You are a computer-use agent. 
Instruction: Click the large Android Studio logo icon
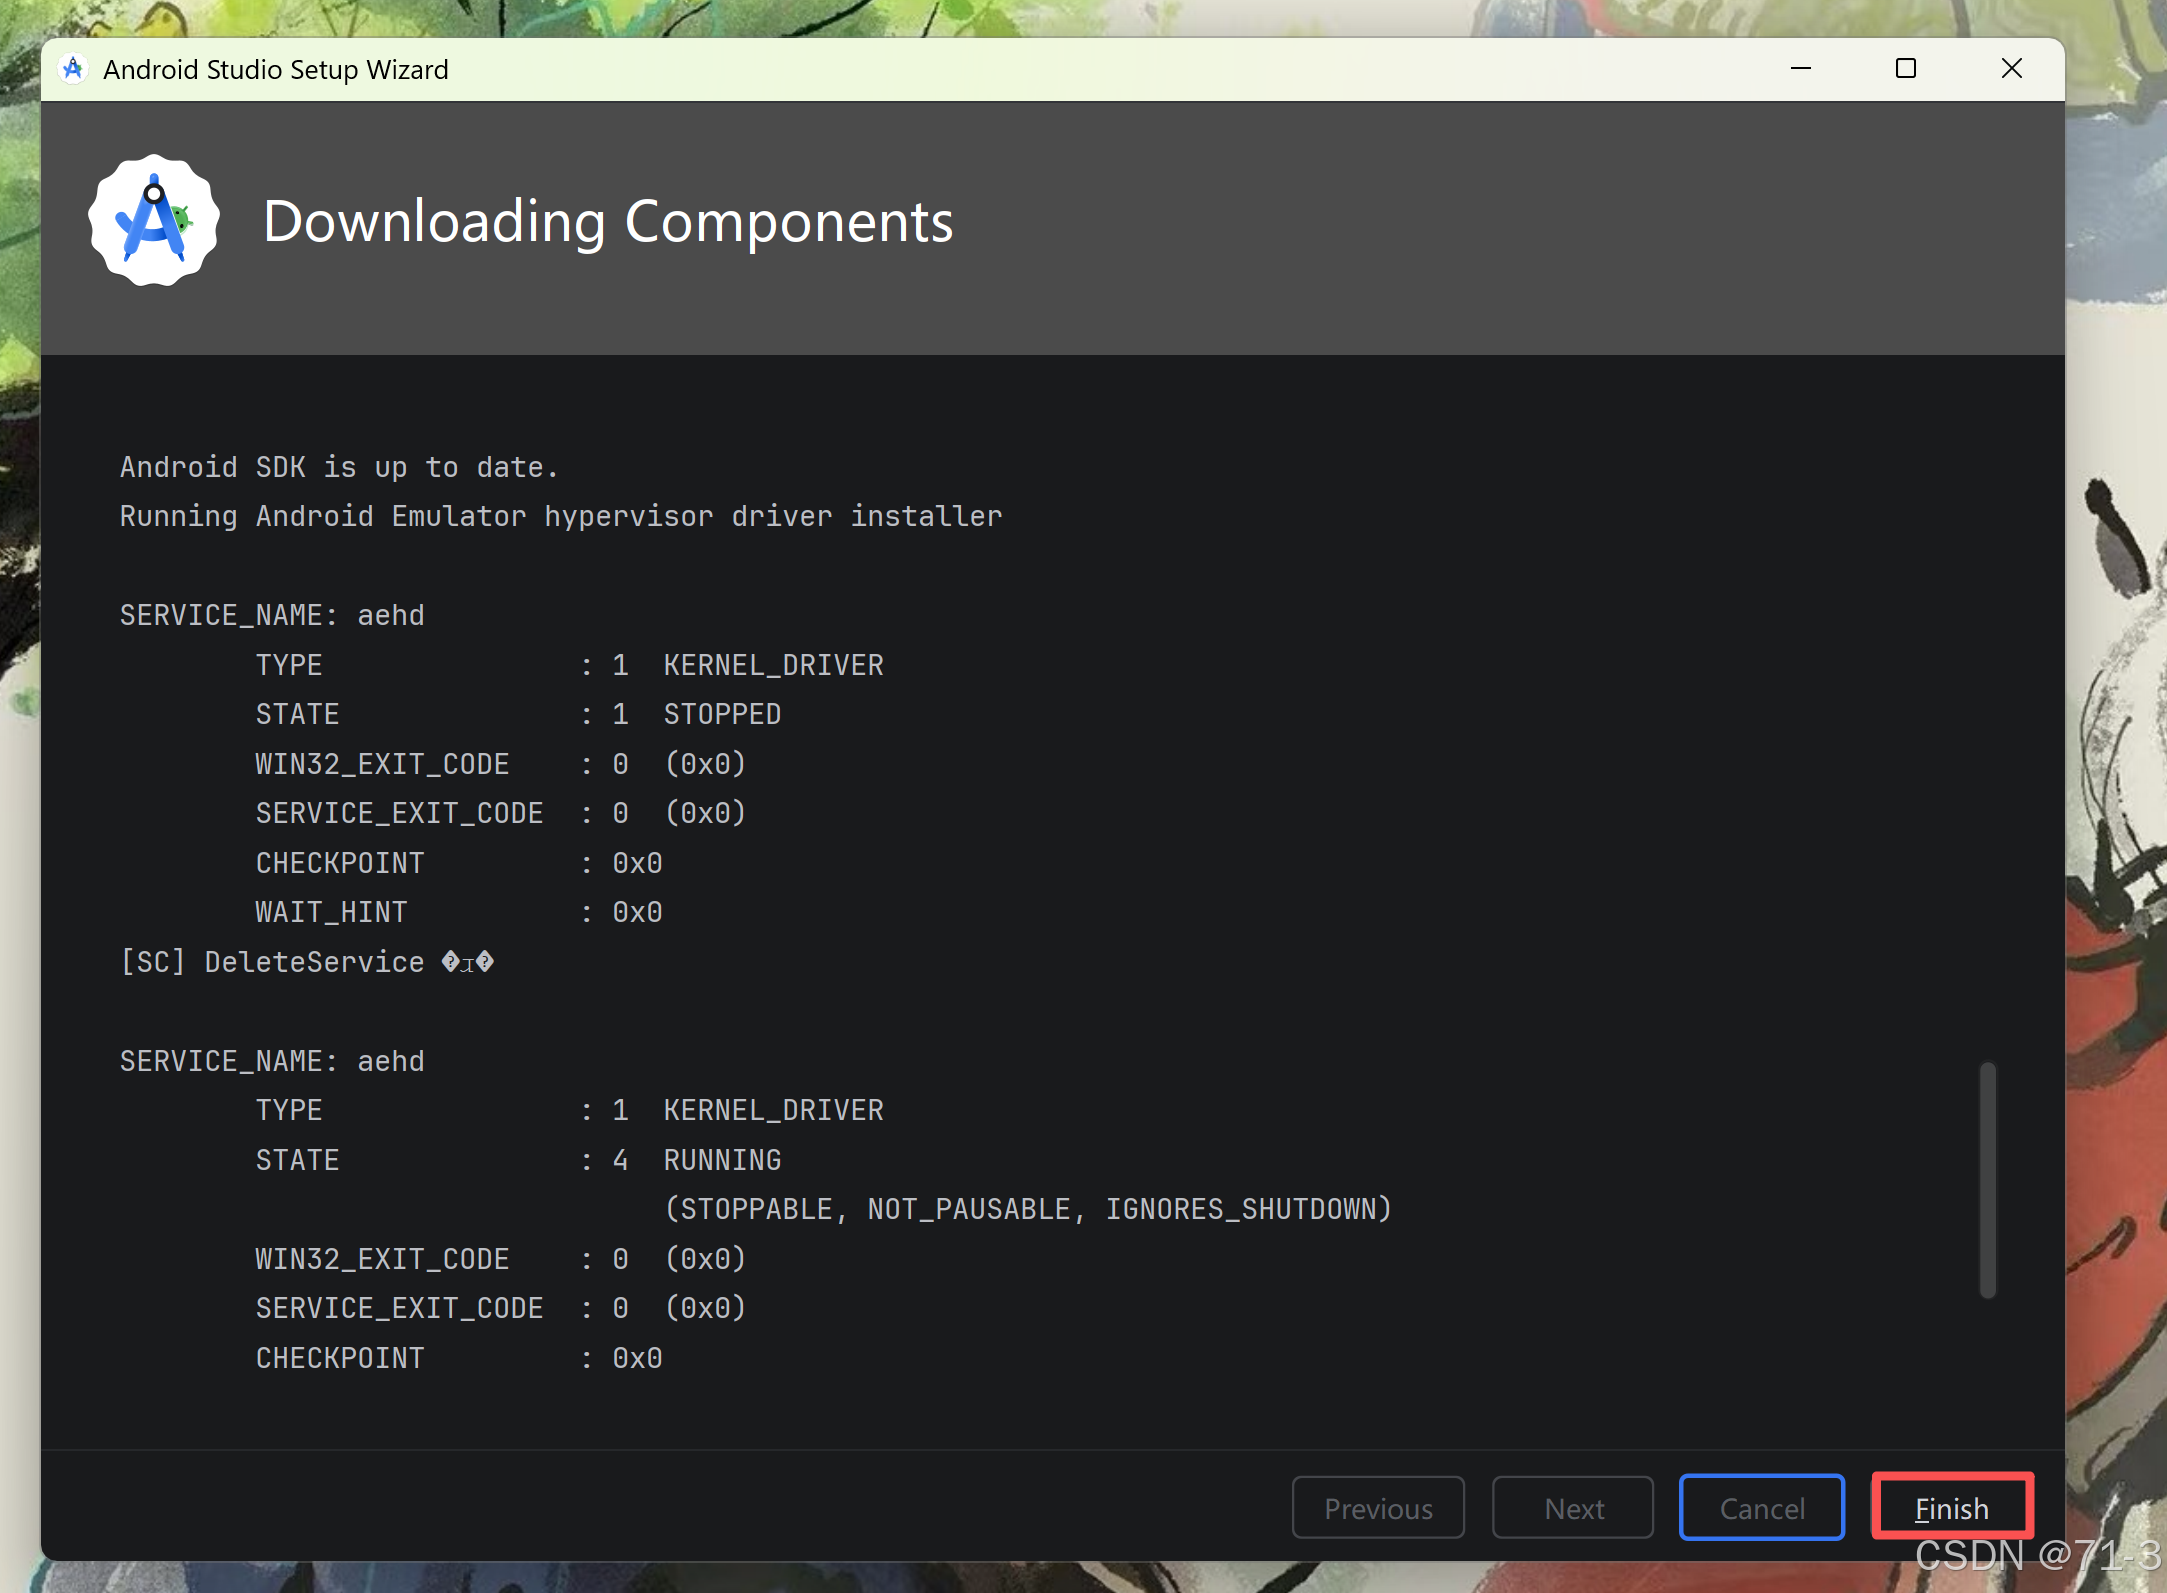tap(154, 220)
